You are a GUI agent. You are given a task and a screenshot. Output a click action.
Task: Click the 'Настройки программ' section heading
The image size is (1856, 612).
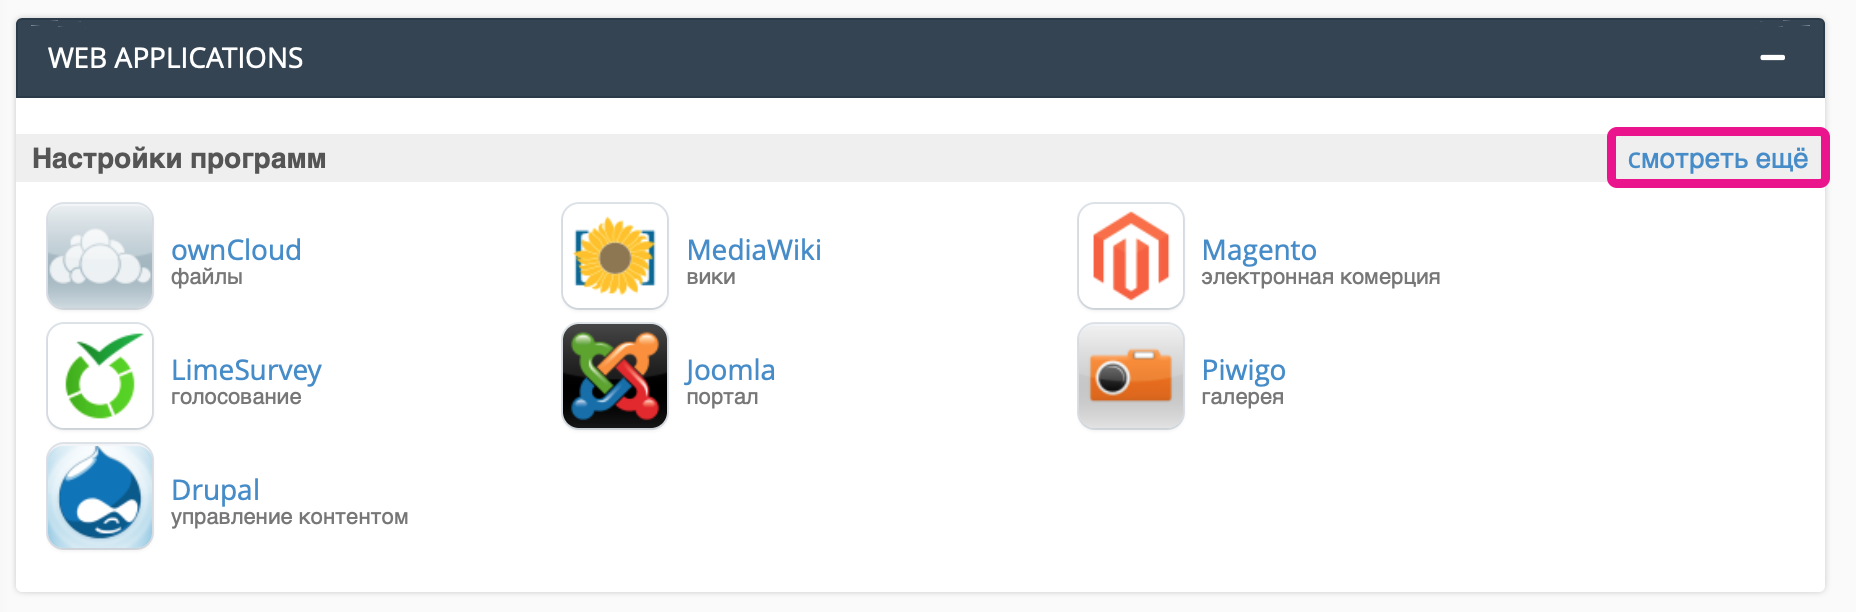[x=179, y=158]
